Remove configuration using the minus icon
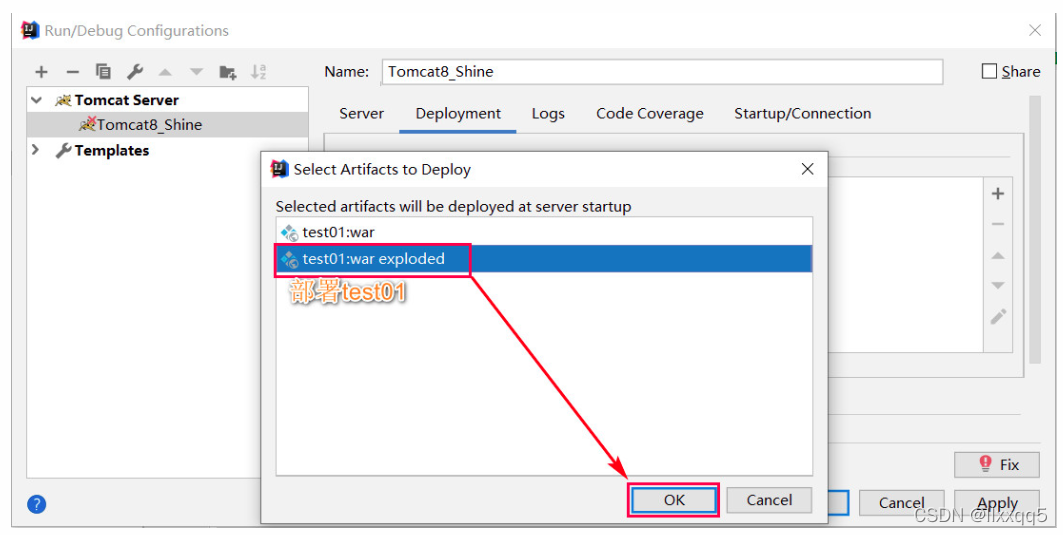This screenshot has height=535, width=1063. (x=73, y=71)
